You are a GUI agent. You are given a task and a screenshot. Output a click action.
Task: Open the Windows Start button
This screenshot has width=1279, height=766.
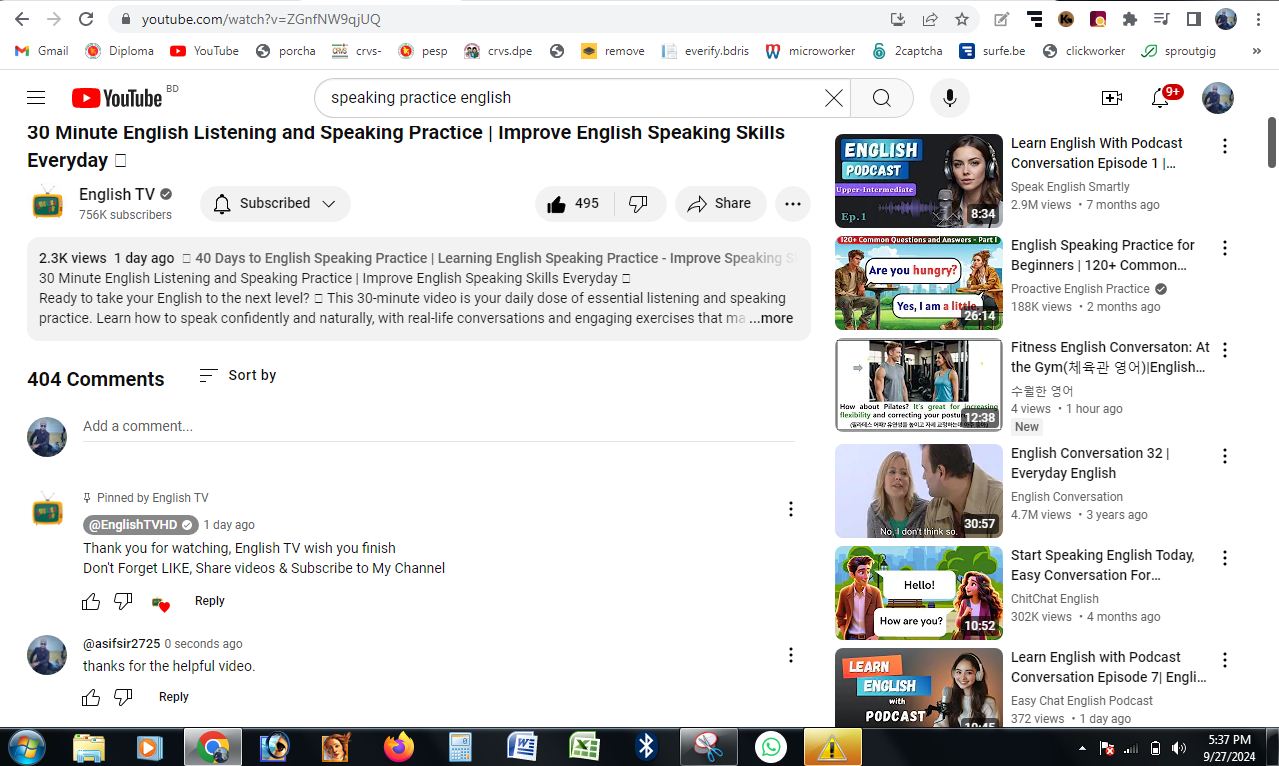pyautogui.click(x=27, y=747)
